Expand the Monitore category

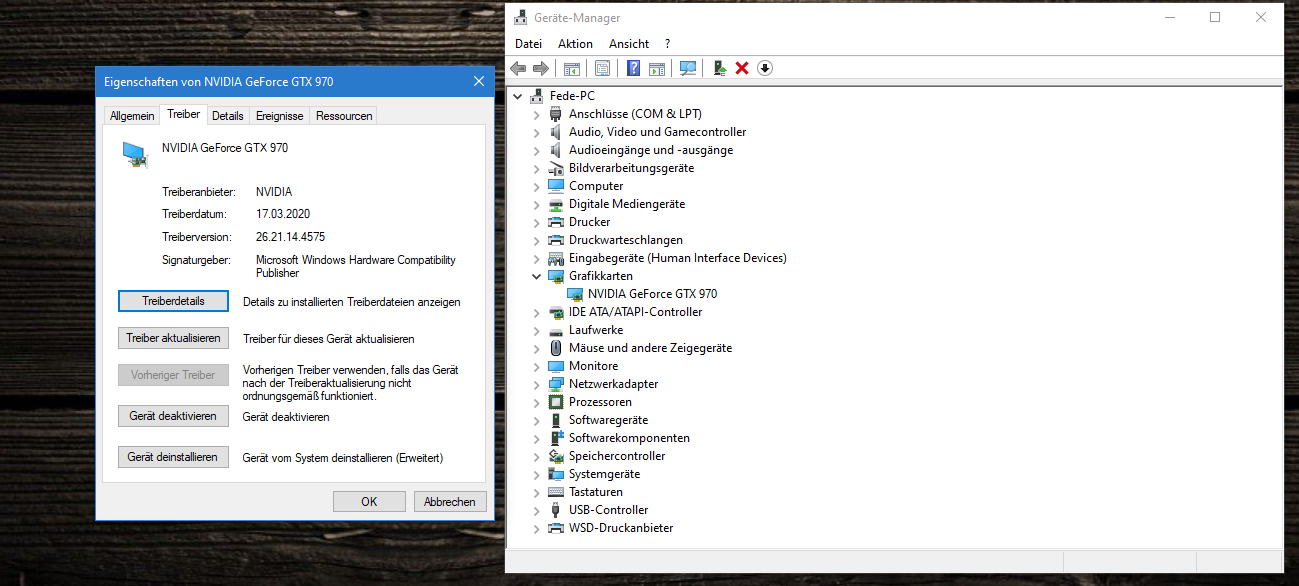tap(536, 366)
